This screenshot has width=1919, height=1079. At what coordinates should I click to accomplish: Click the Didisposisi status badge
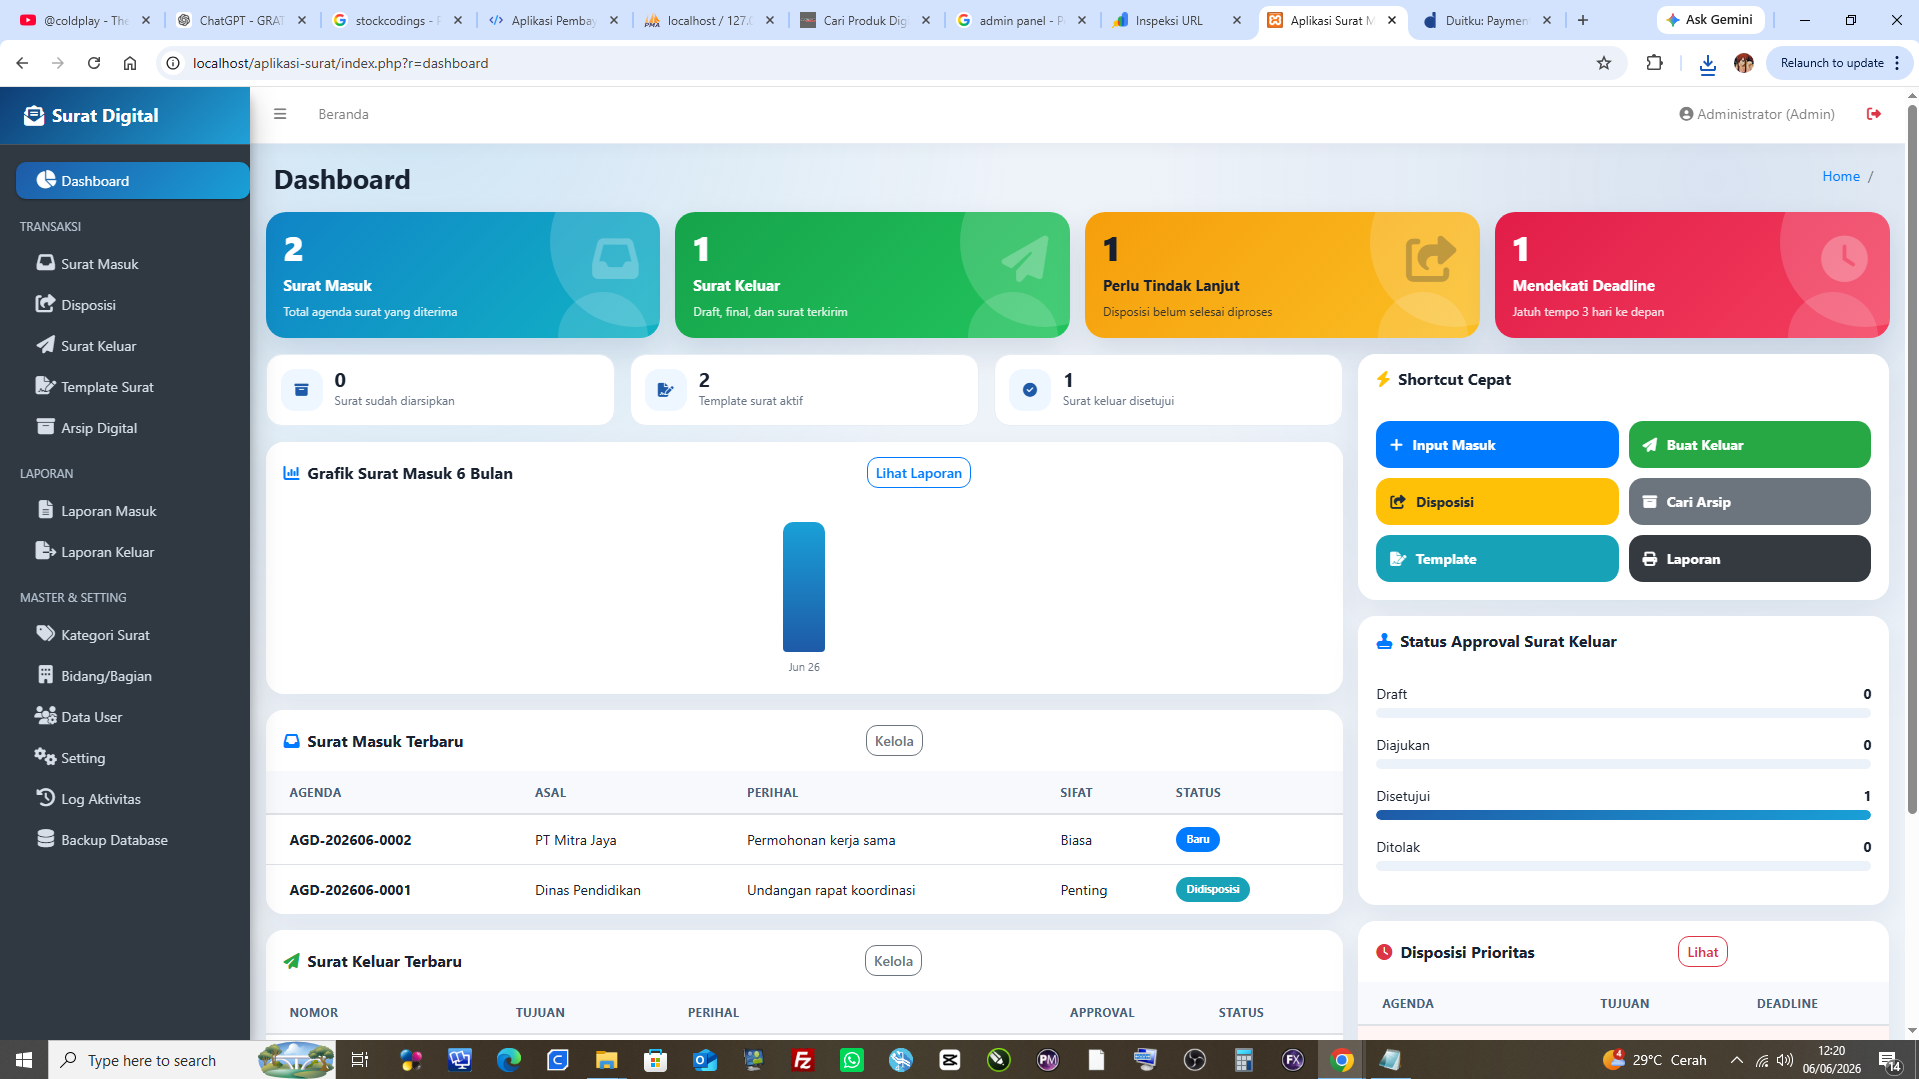1212,889
